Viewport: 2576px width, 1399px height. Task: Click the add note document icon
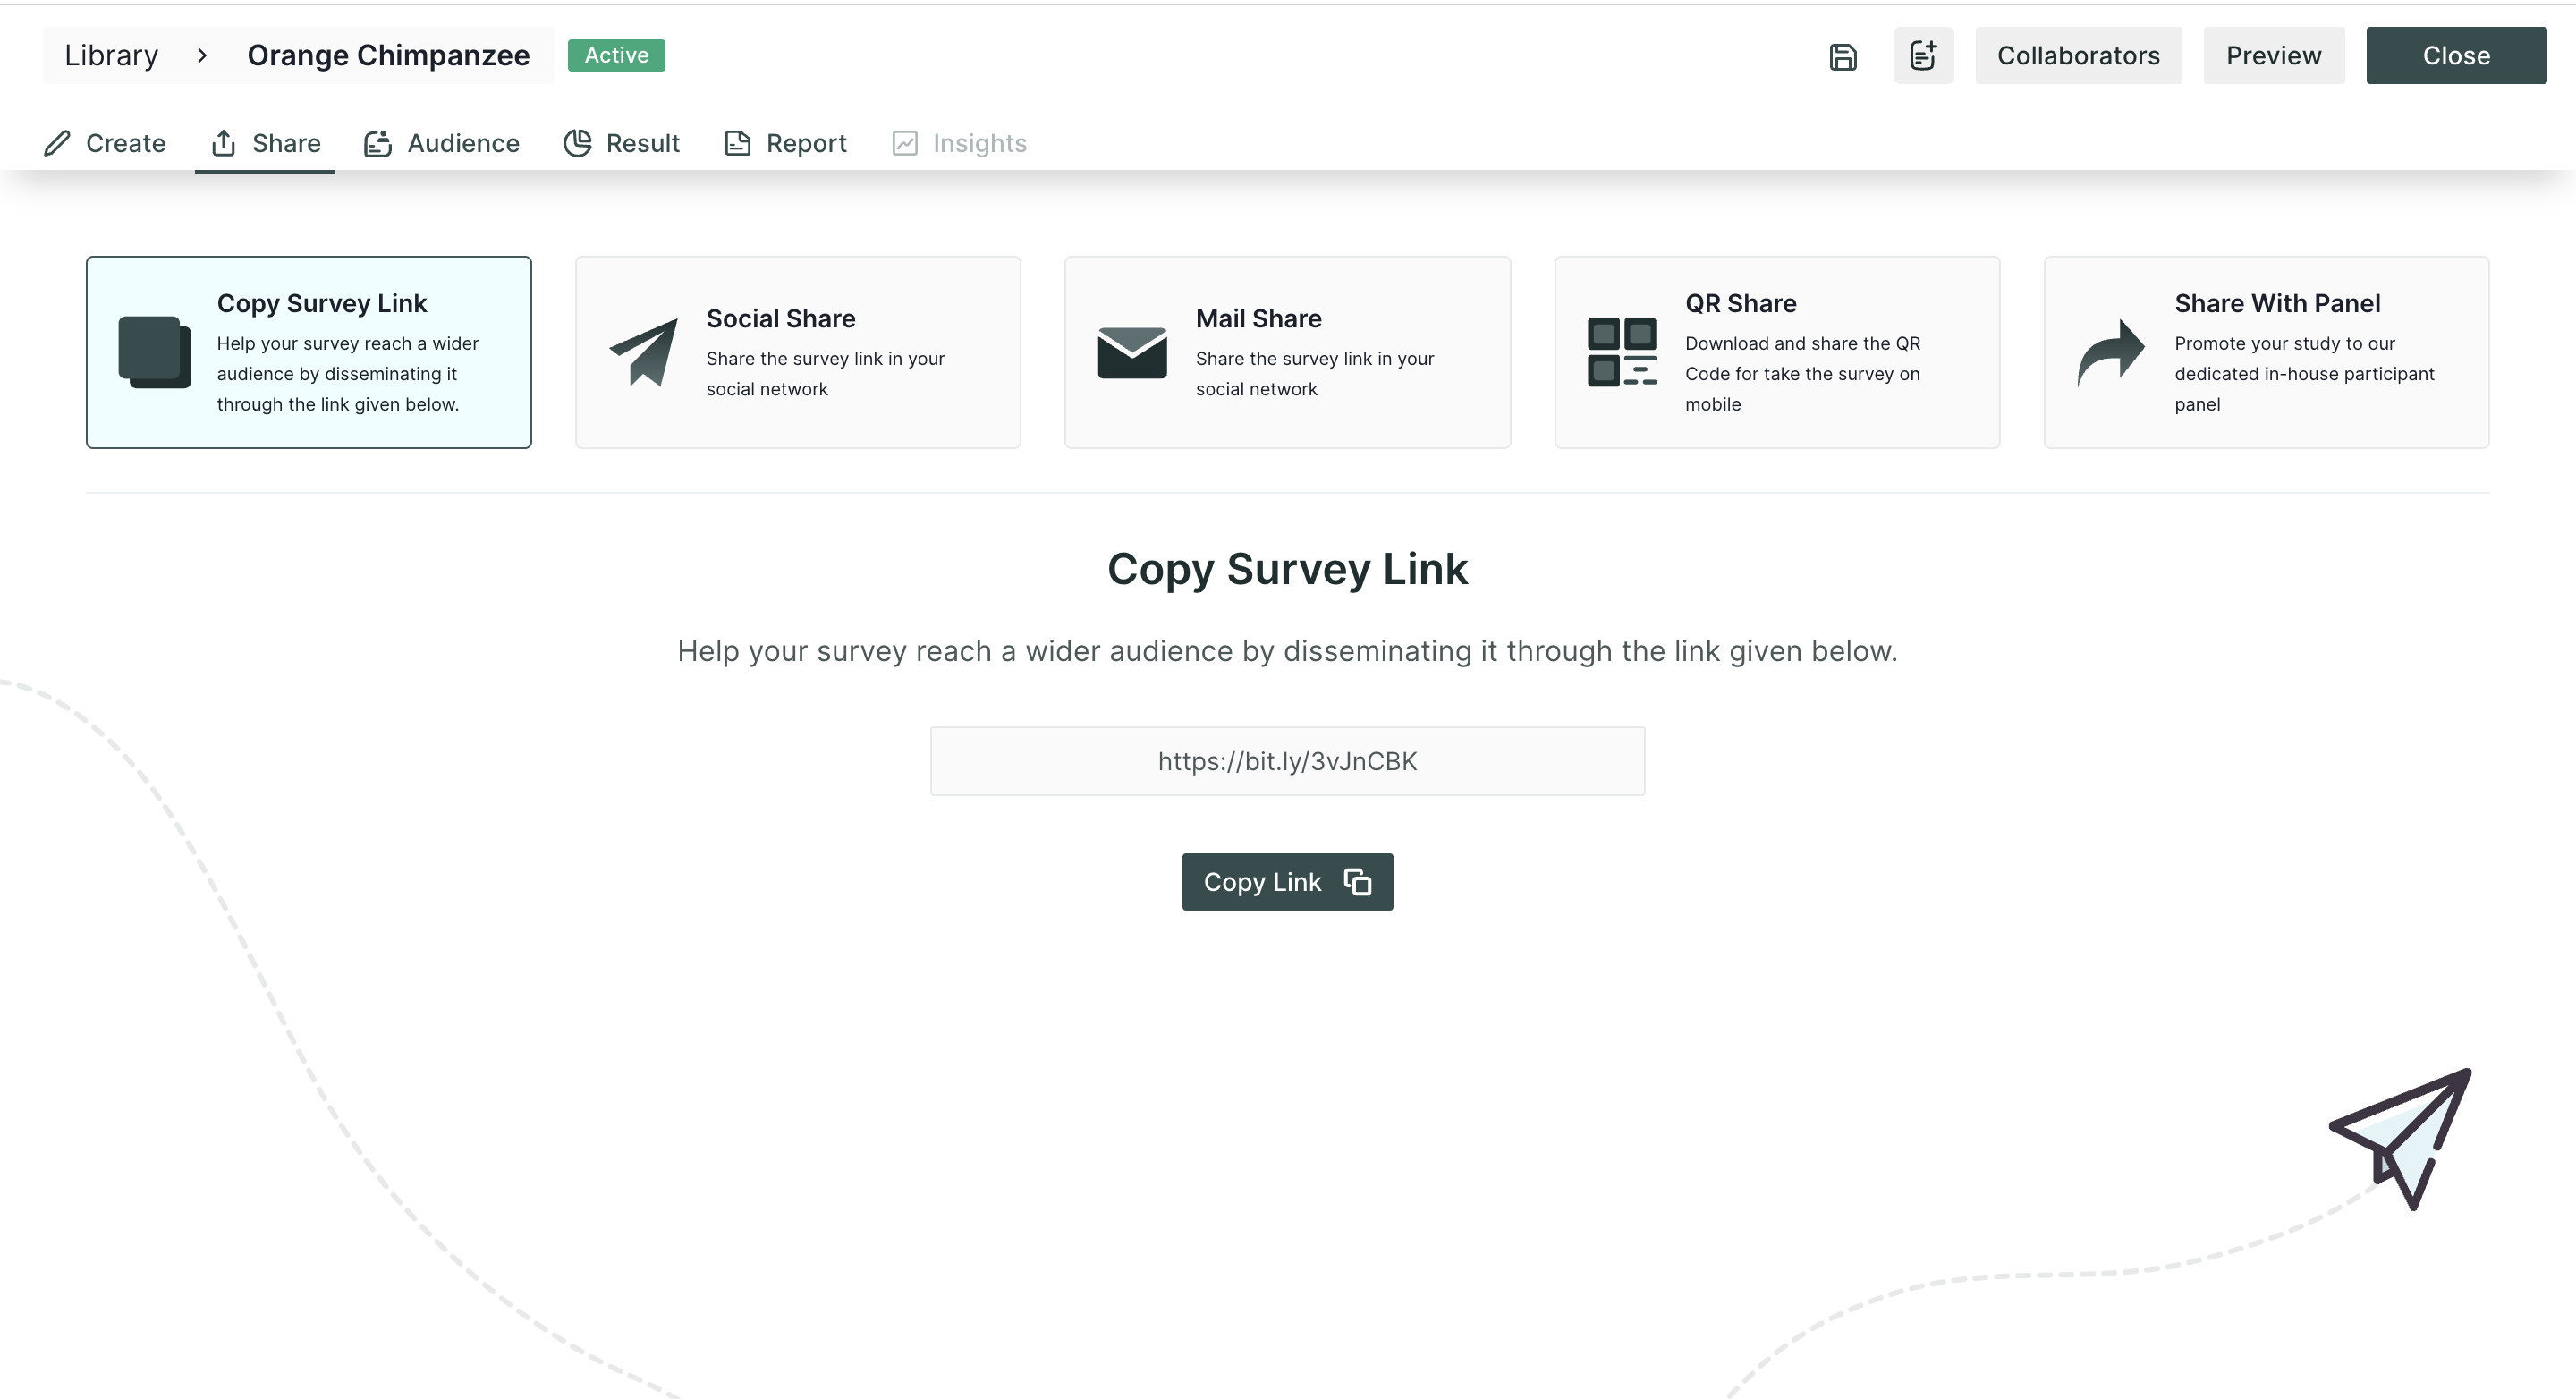coord(1923,55)
